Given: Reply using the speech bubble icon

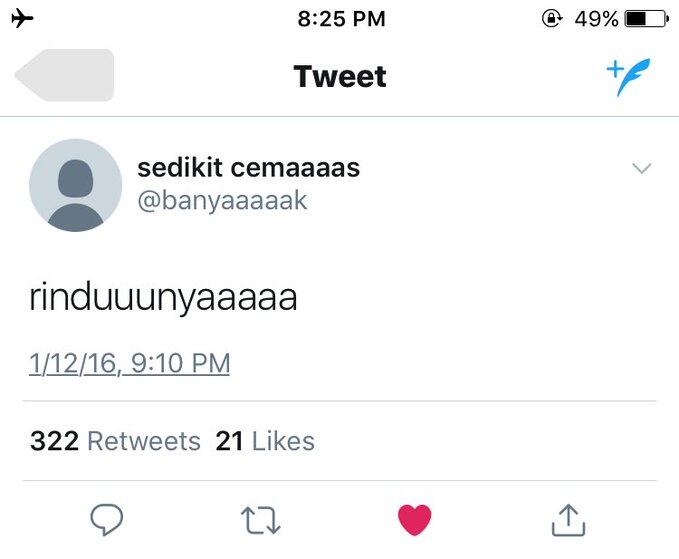Looking at the screenshot, I should coord(107,518).
